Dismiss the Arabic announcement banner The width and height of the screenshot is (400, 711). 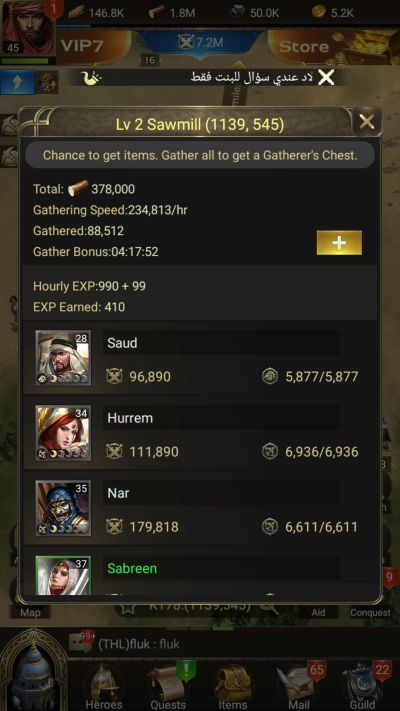(326, 78)
